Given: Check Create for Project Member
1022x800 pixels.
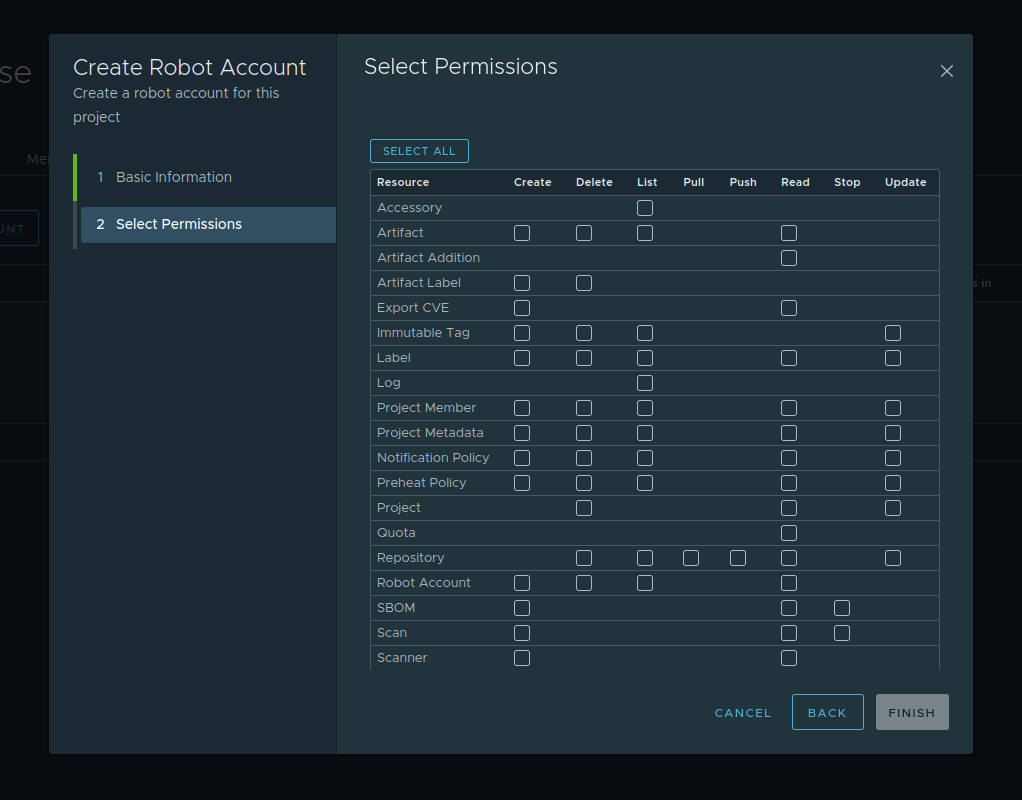Looking at the screenshot, I should point(521,408).
